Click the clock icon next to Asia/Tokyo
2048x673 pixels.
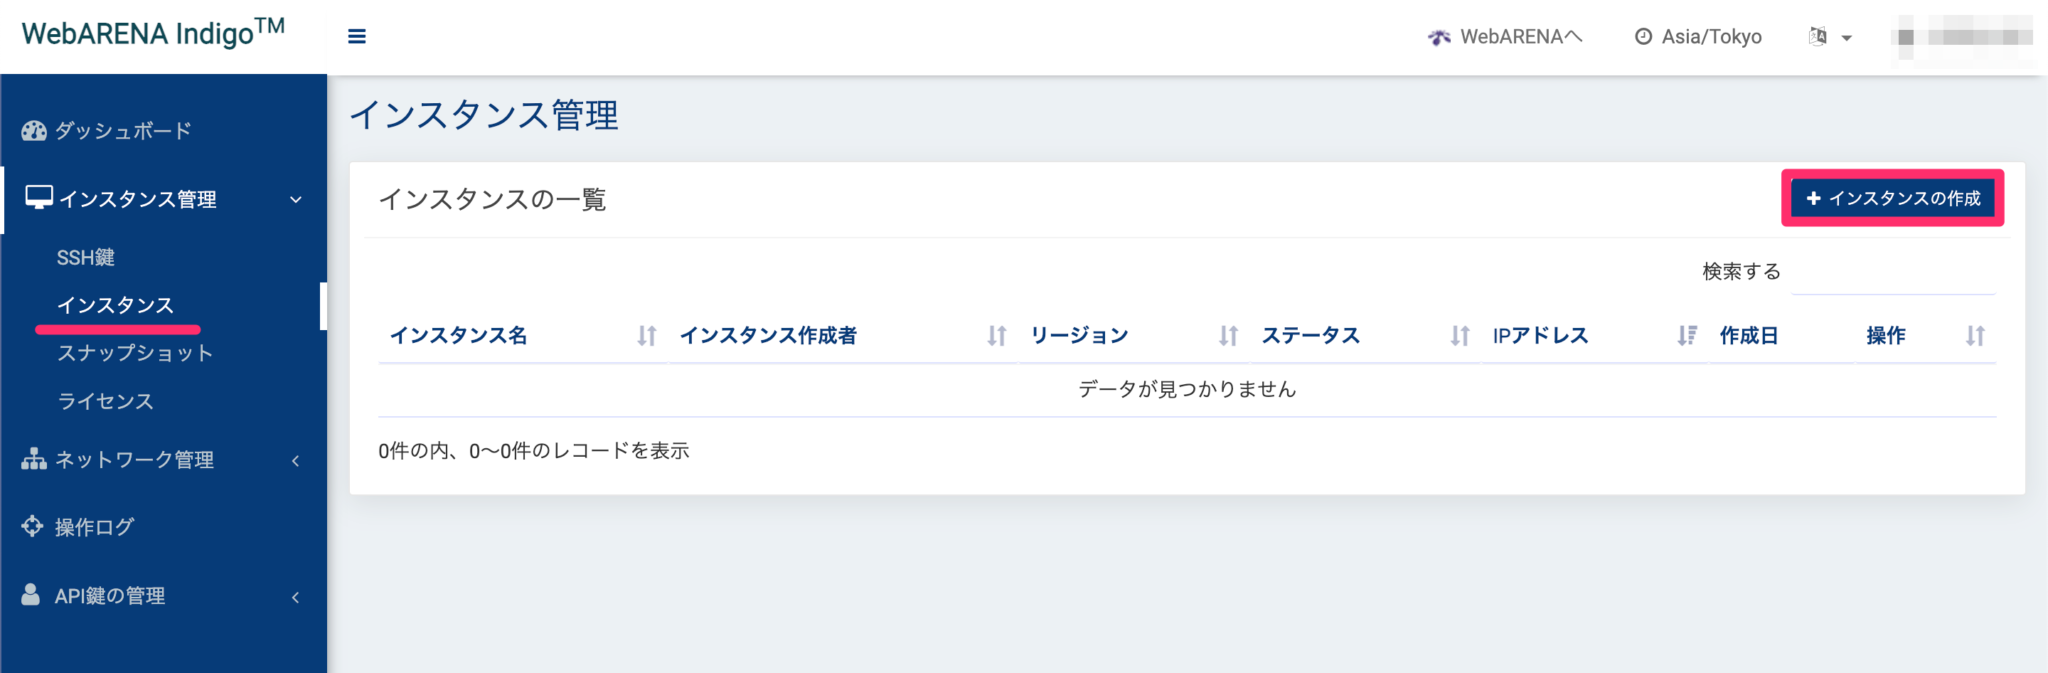pyautogui.click(x=1643, y=37)
